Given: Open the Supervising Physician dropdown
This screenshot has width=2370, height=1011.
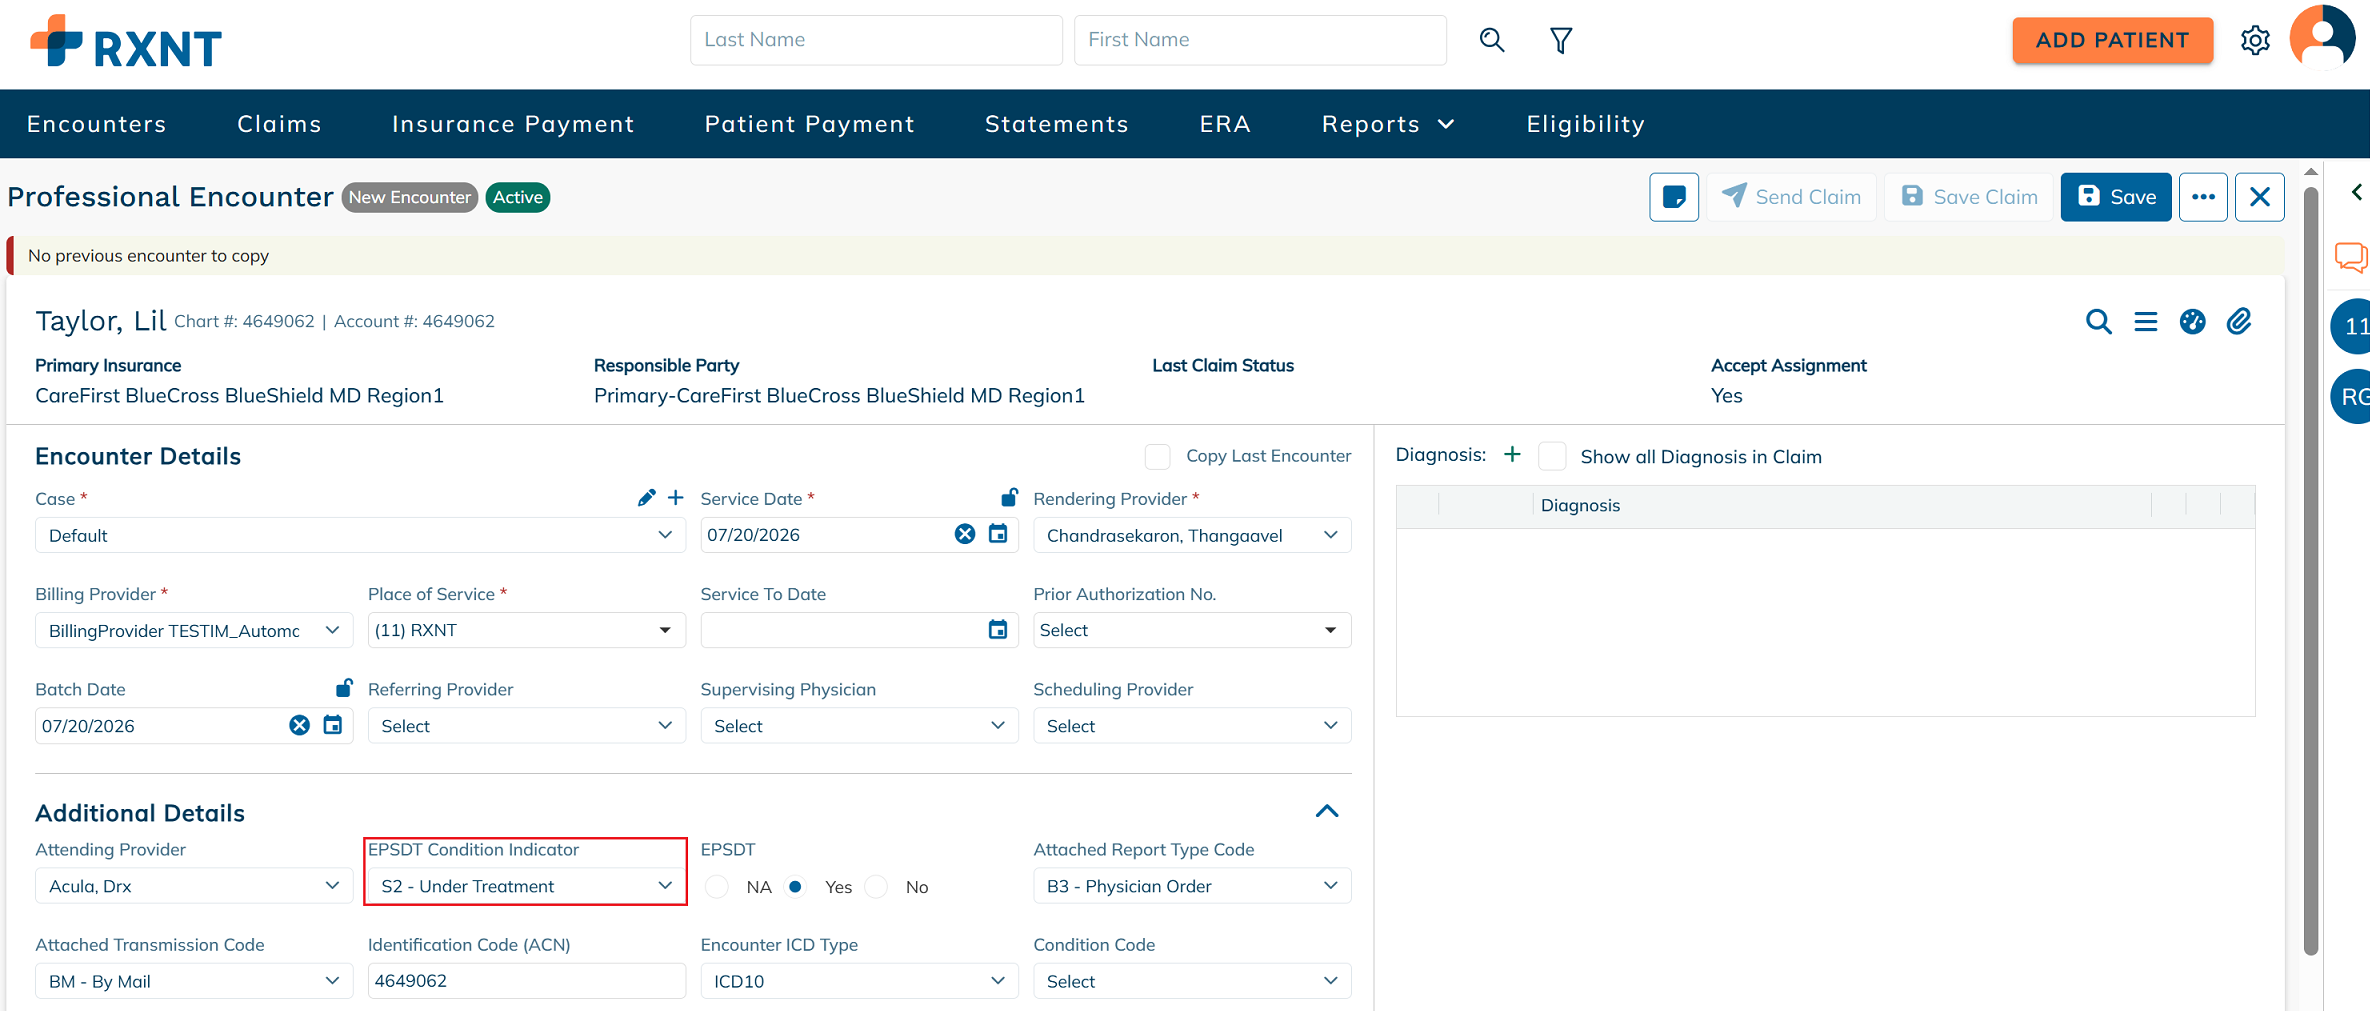Looking at the screenshot, I should tap(859, 726).
